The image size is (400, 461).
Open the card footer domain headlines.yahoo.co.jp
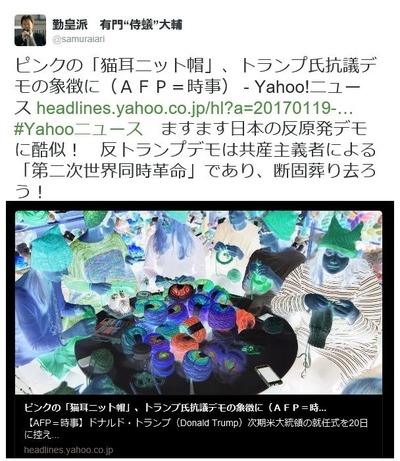[69, 450]
